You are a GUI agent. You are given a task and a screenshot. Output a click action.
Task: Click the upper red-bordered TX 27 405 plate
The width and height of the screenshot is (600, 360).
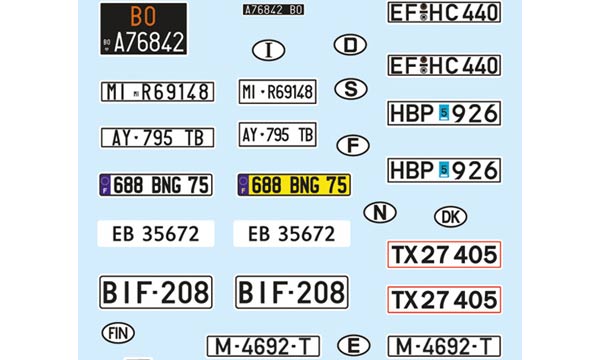(x=444, y=254)
